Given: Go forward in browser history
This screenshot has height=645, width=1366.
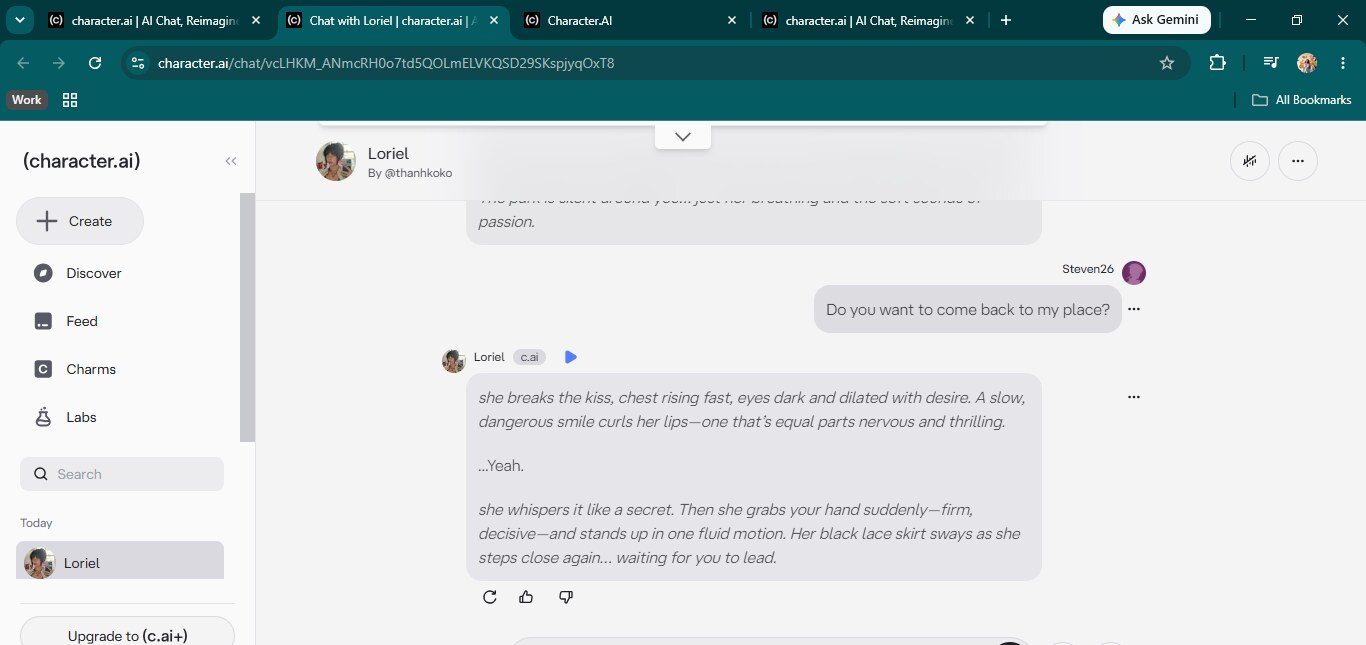Looking at the screenshot, I should [59, 63].
